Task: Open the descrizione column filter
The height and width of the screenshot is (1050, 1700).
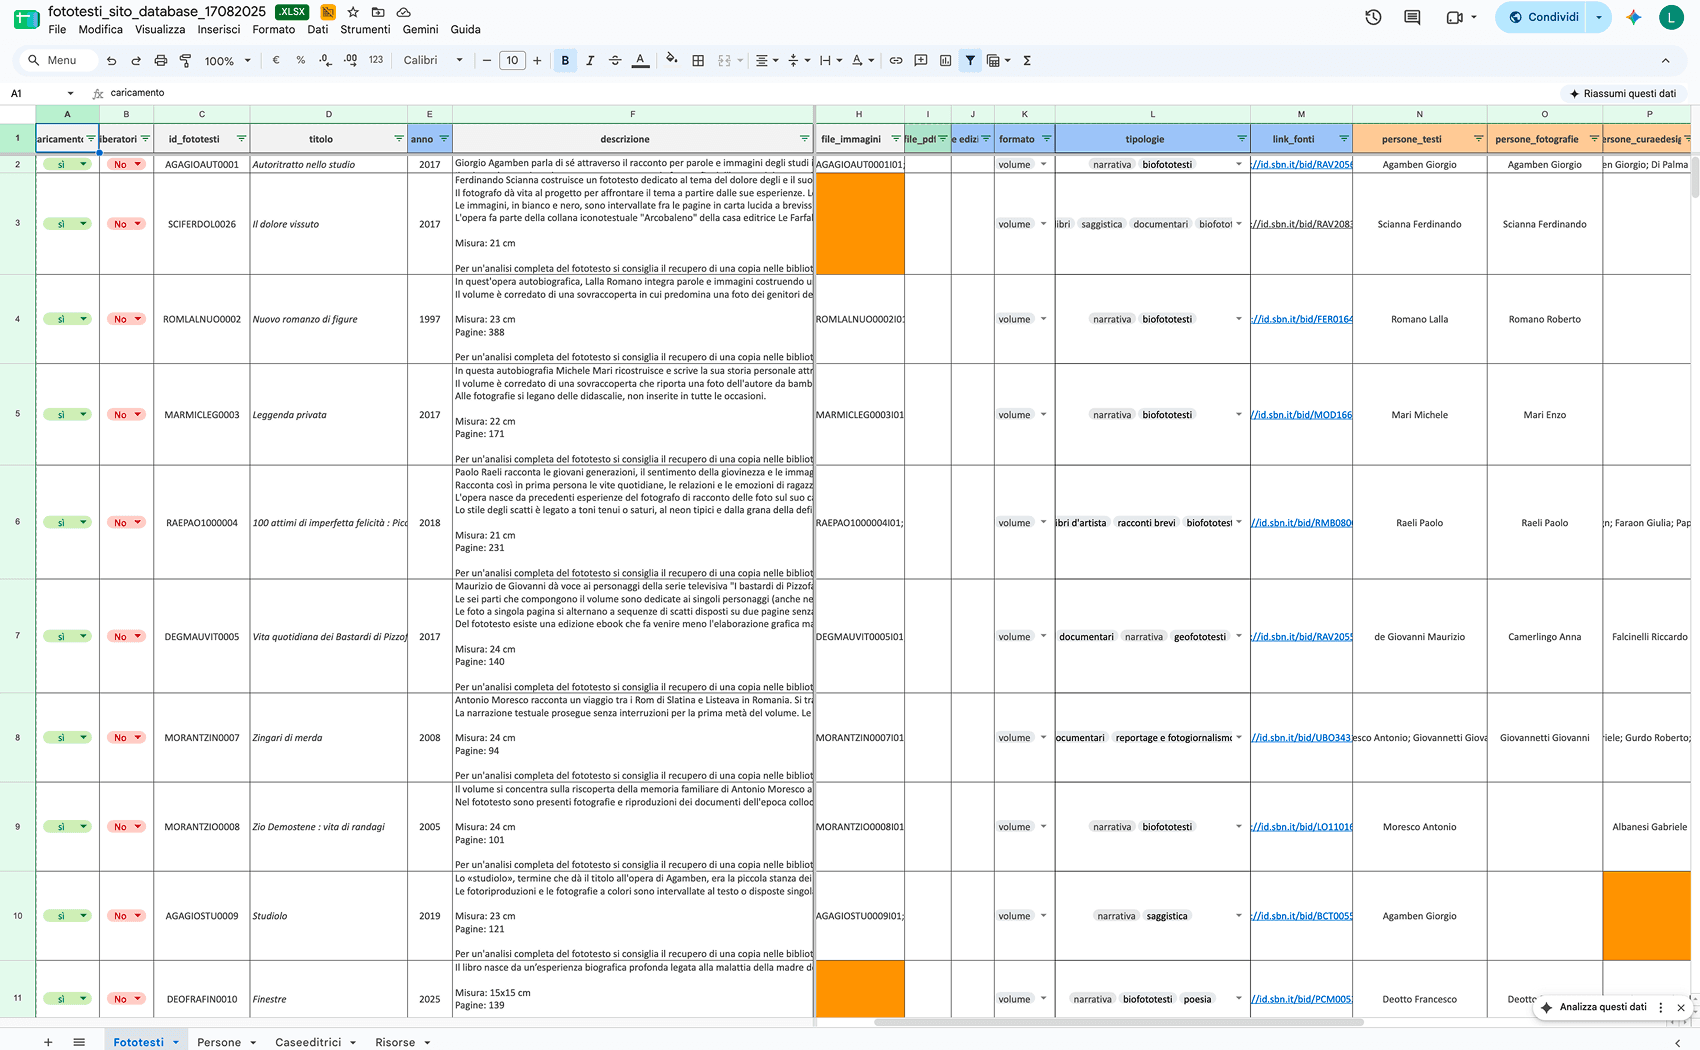Action: [804, 139]
